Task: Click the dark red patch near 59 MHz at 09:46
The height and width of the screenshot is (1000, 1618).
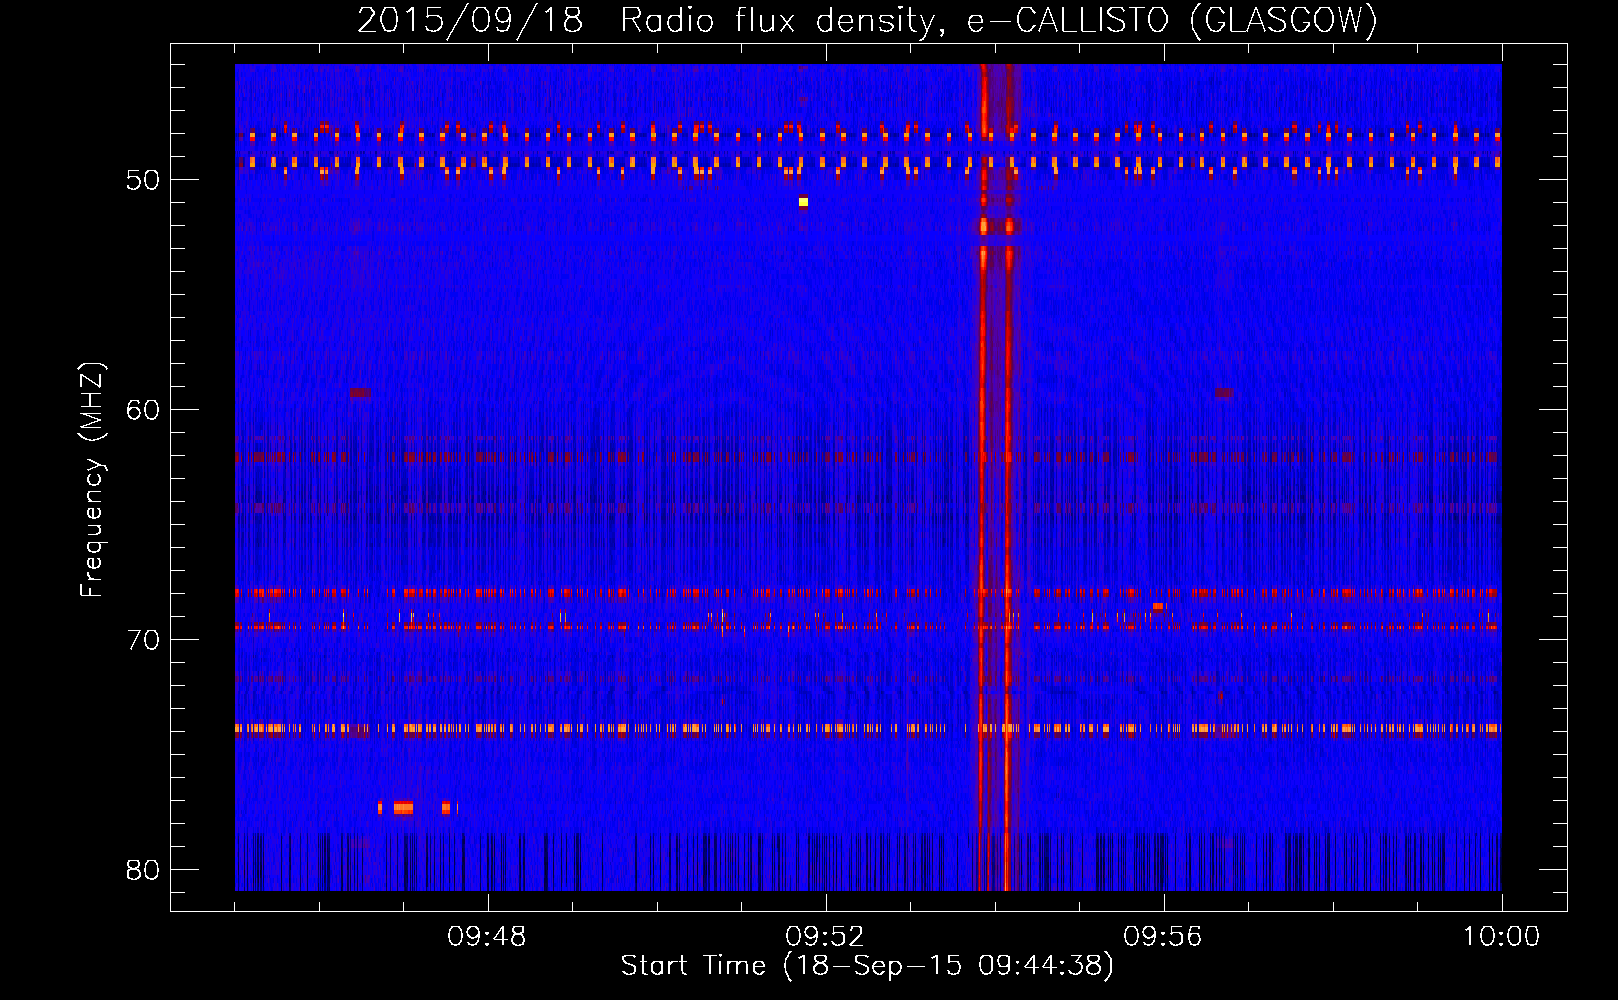Action: pyautogui.click(x=360, y=393)
